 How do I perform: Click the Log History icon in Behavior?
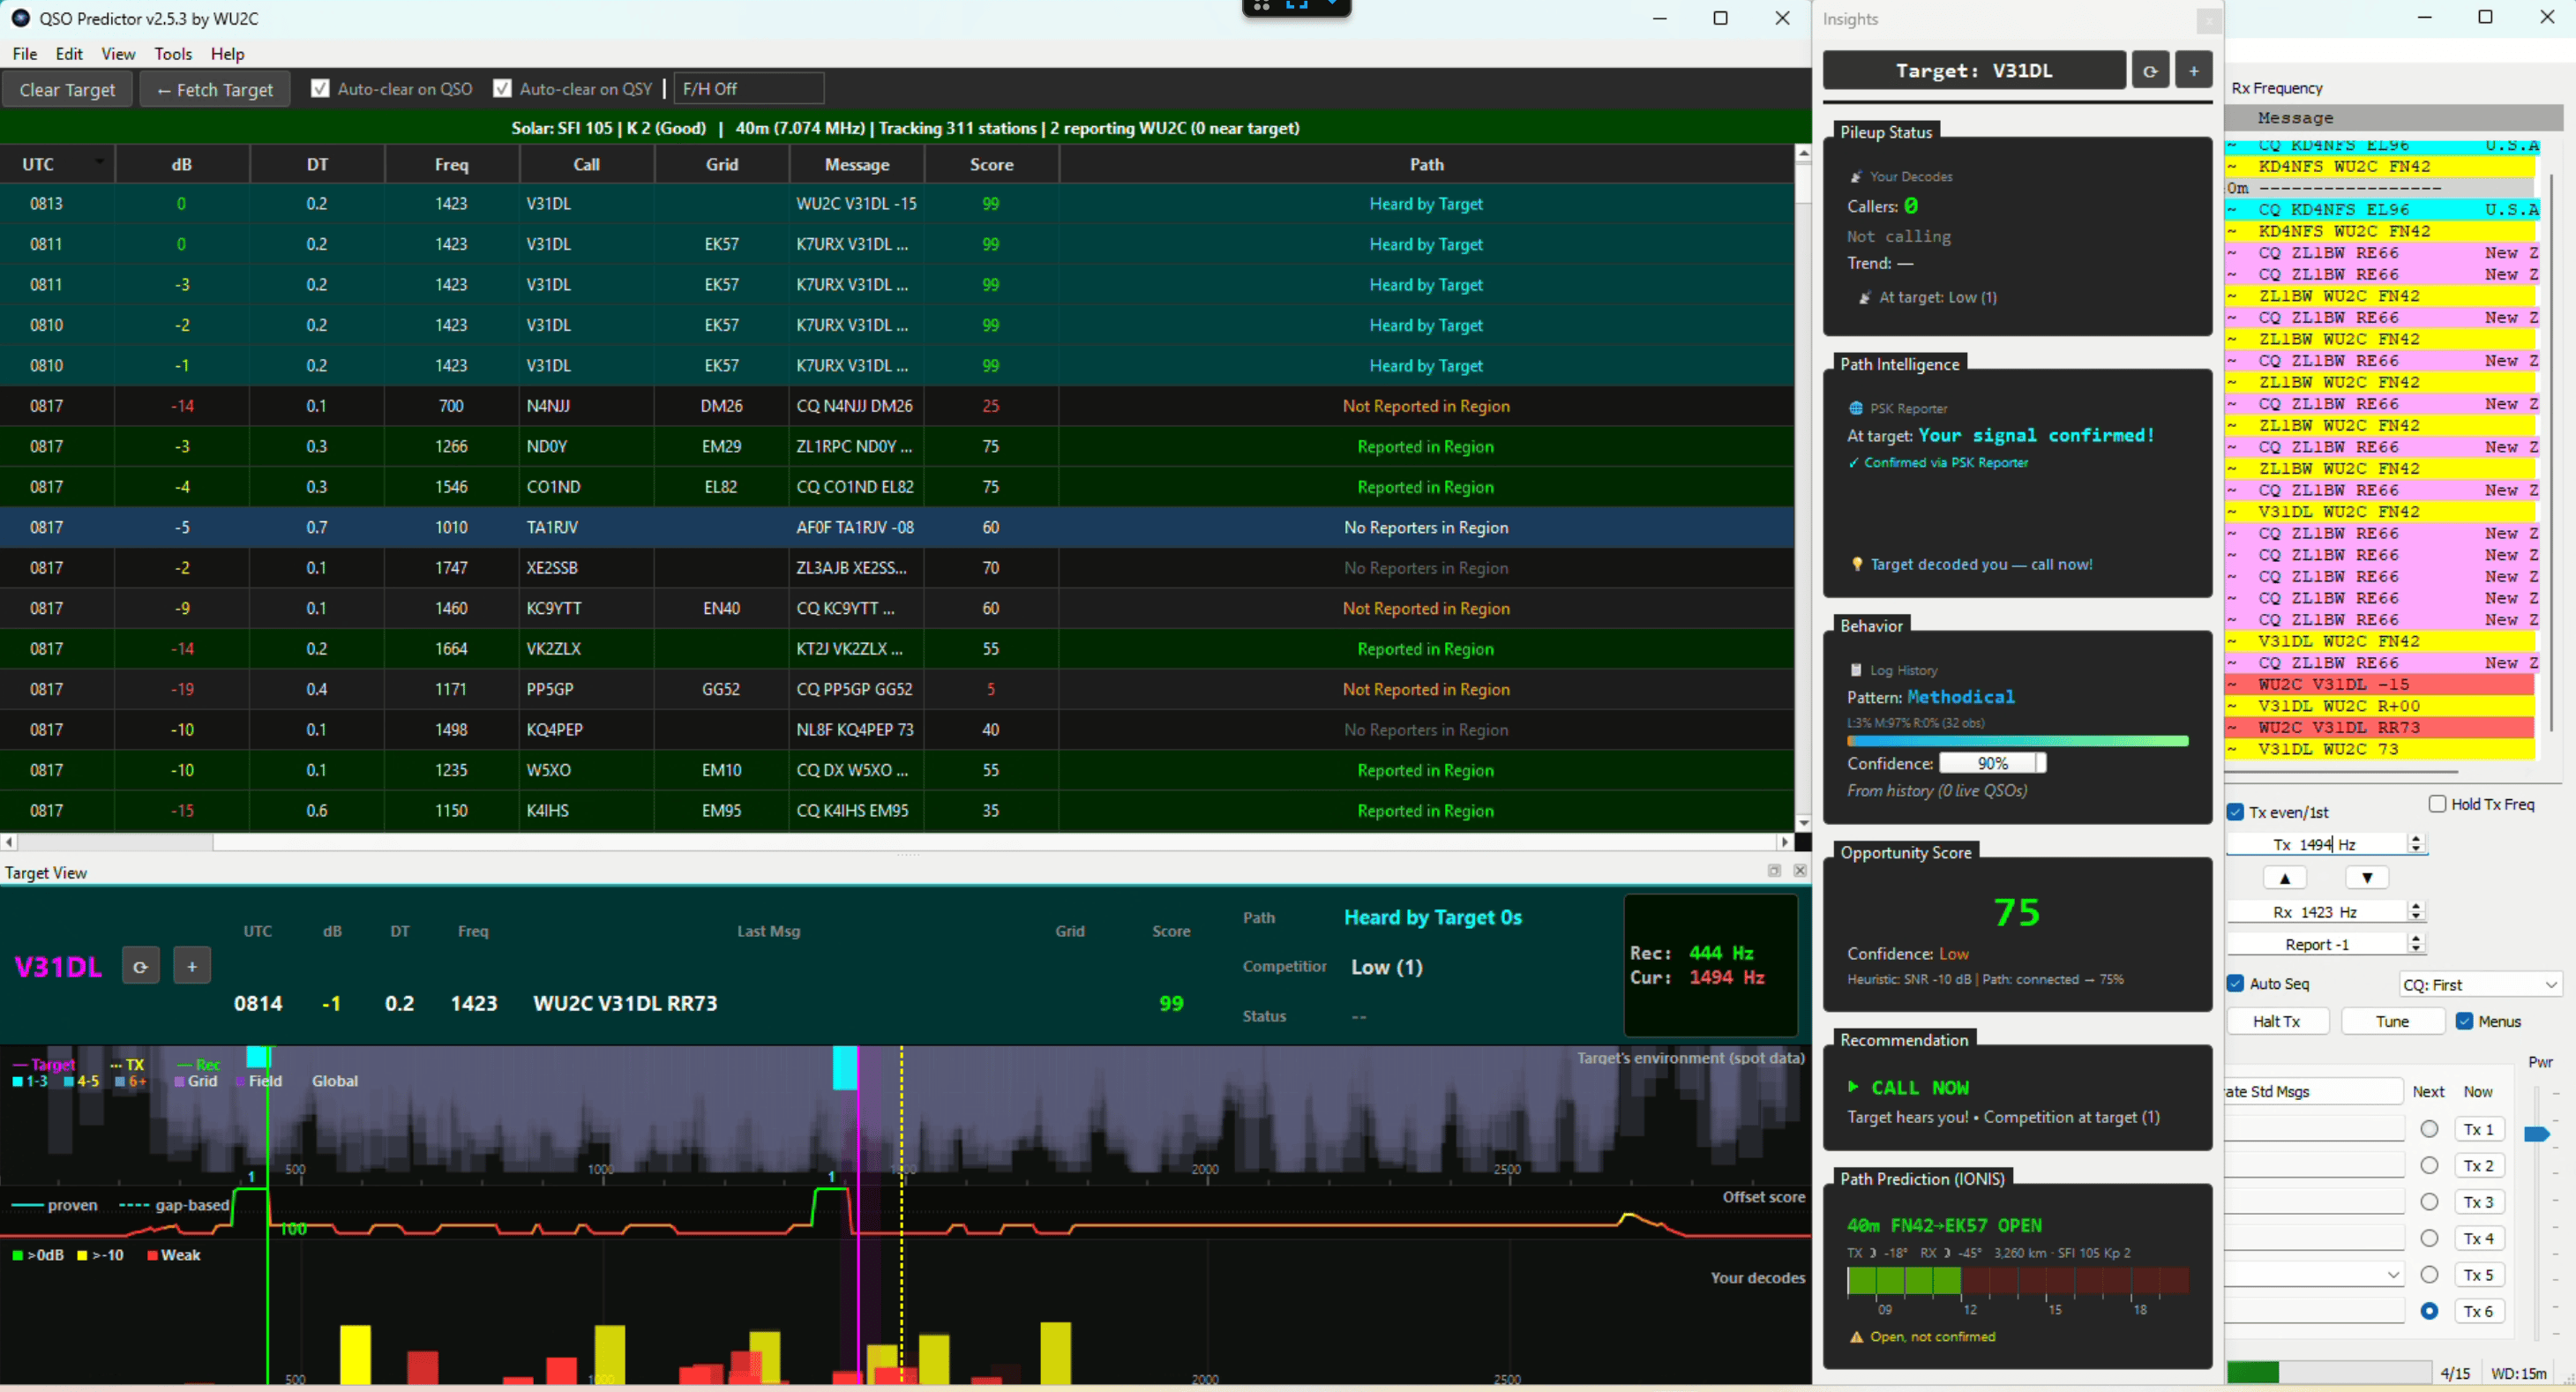coord(1856,671)
